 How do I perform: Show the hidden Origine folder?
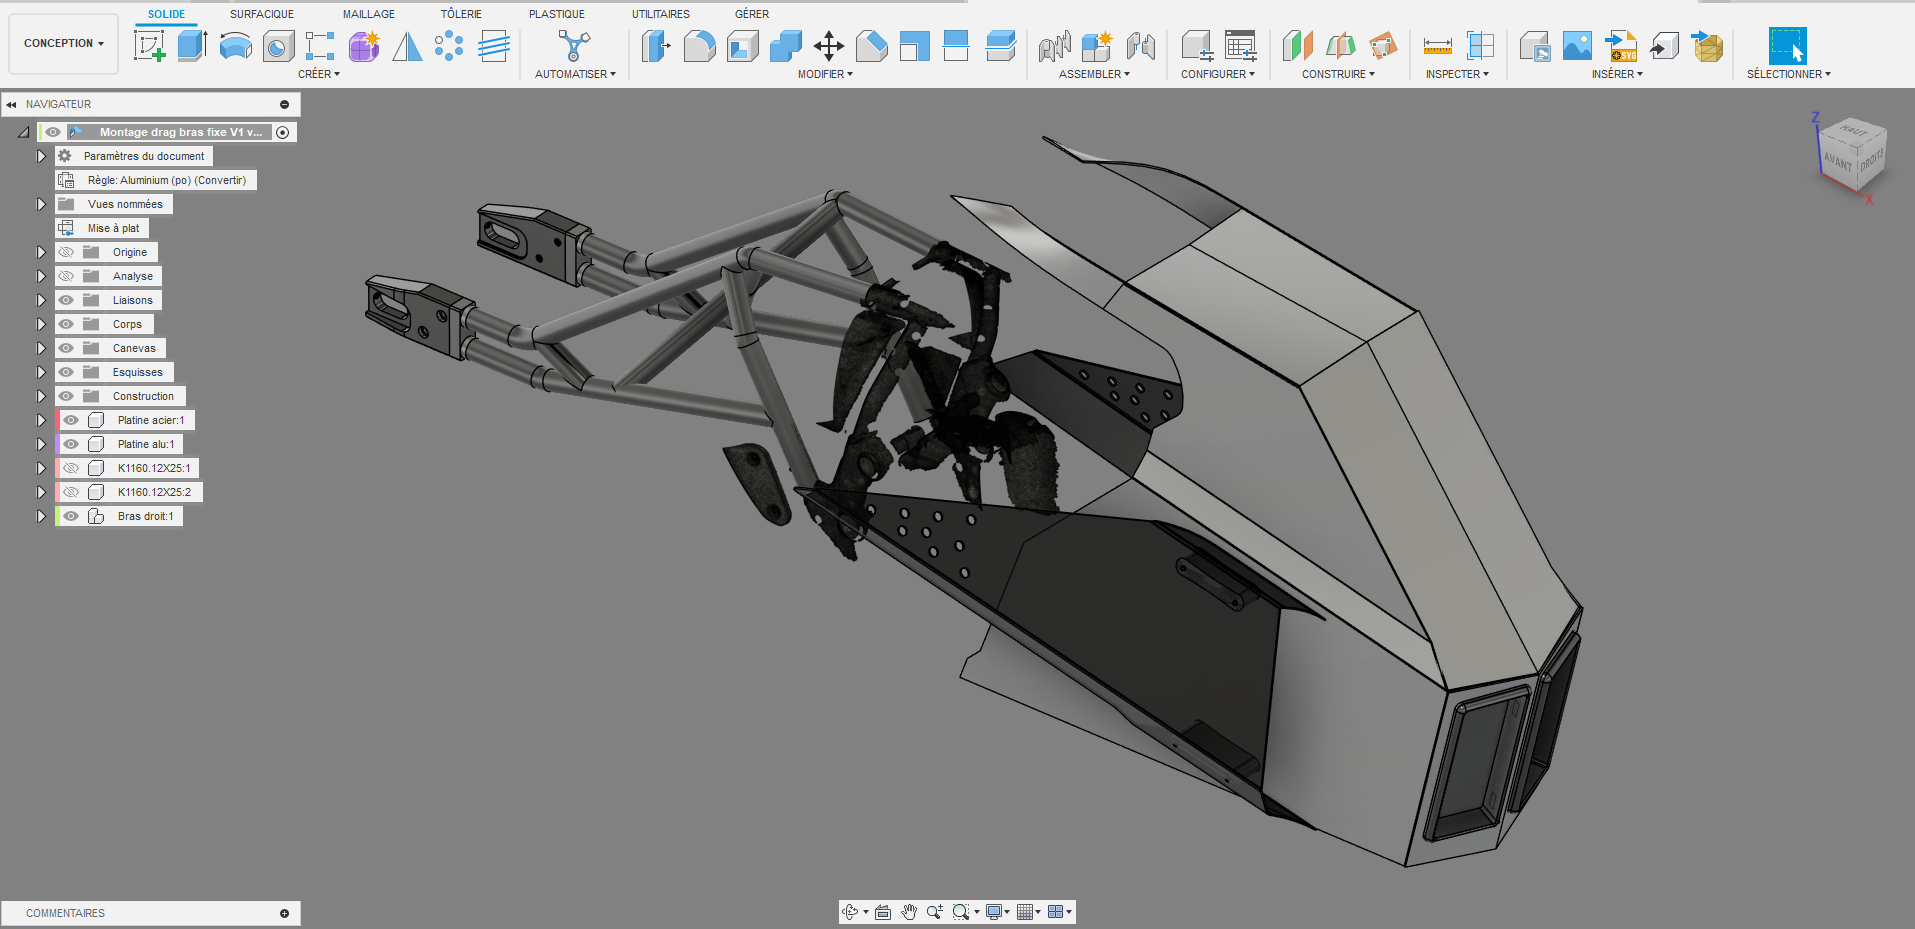pos(66,252)
